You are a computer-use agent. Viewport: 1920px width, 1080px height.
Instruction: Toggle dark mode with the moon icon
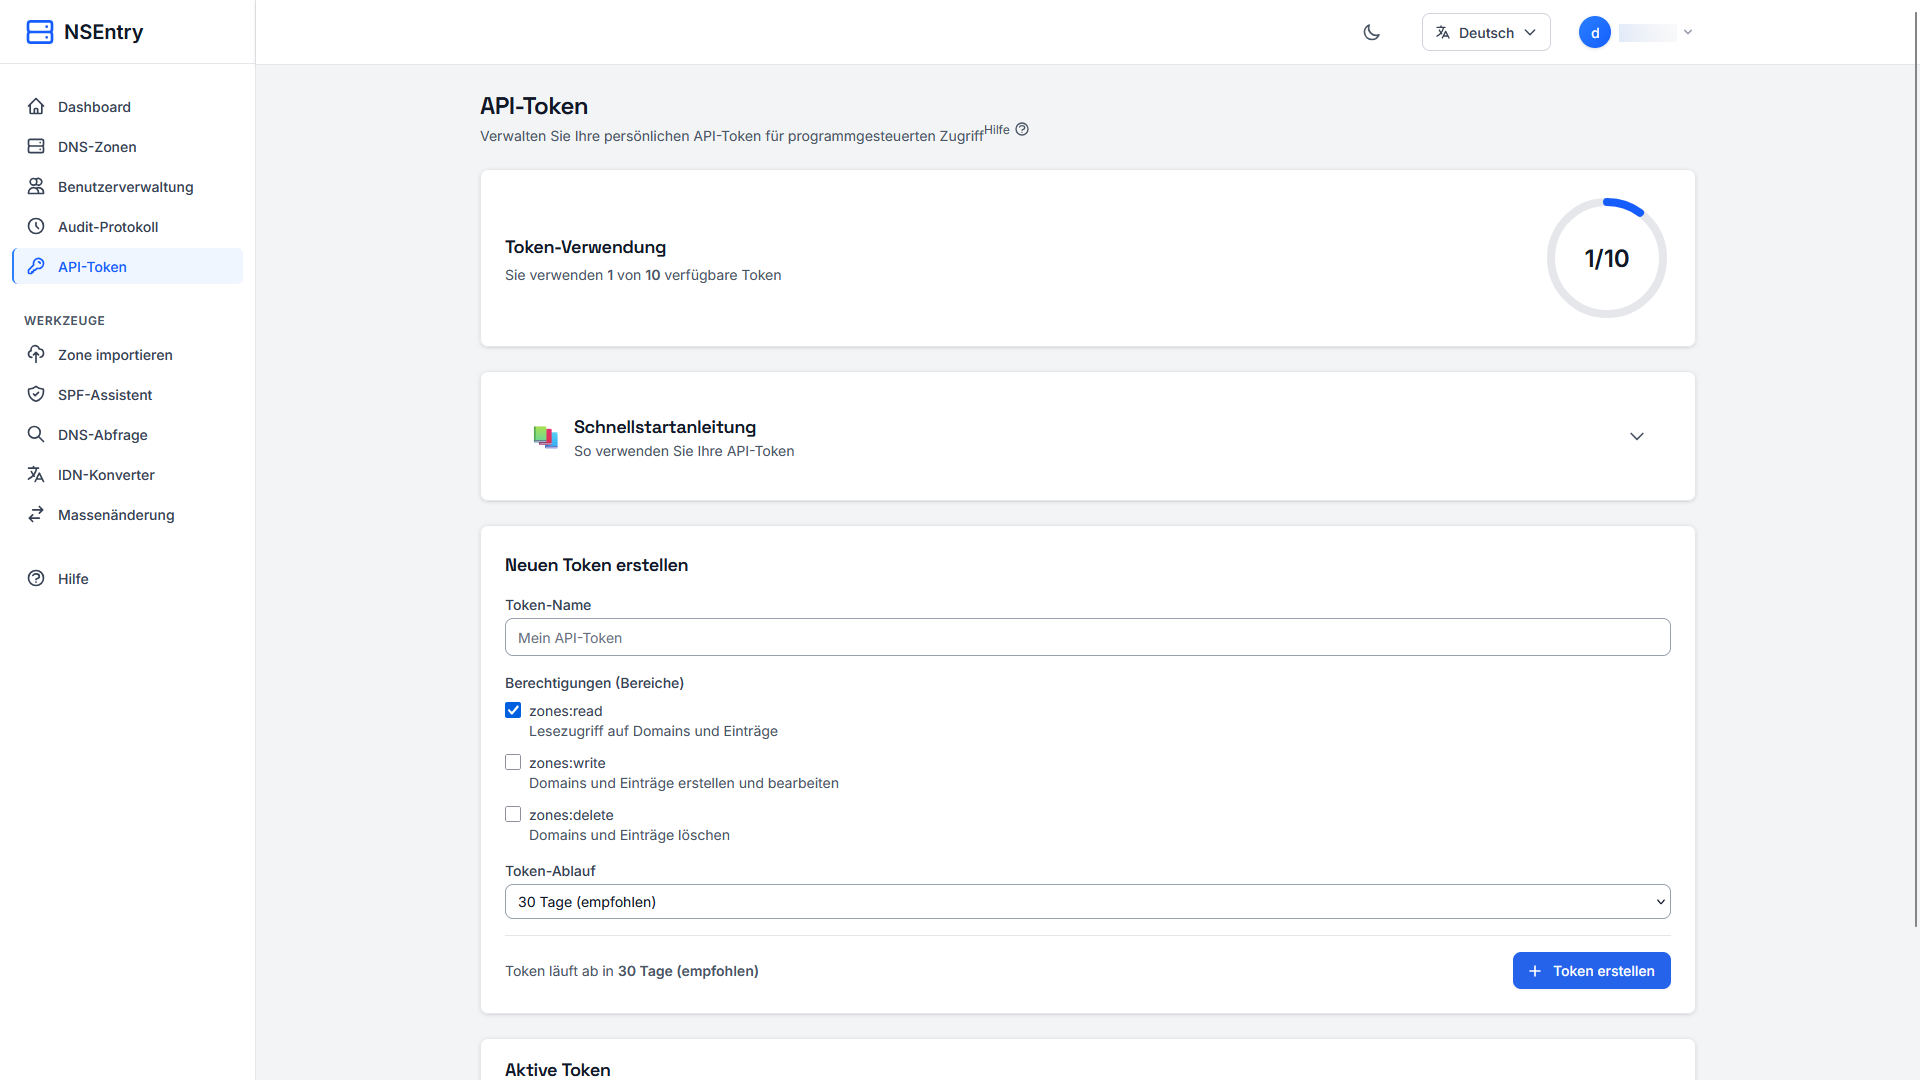(x=1372, y=32)
